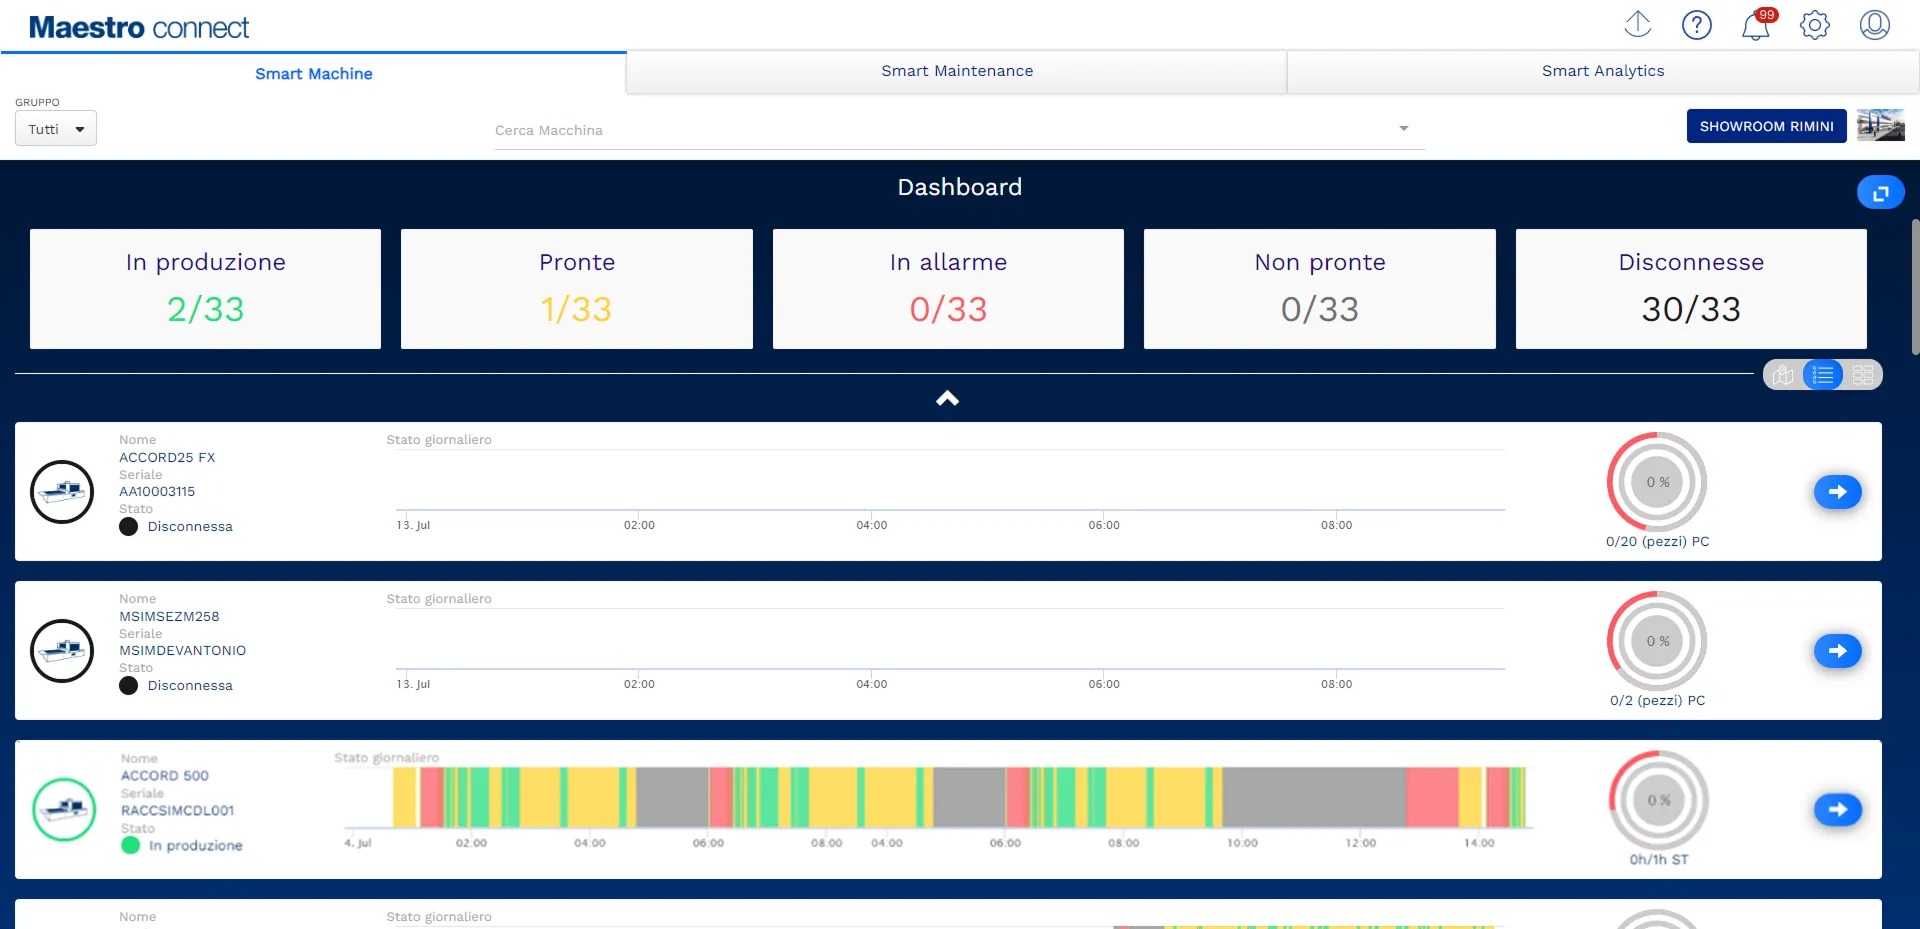Open the help question mark icon
1920x929 pixels.
[1697, 24]
